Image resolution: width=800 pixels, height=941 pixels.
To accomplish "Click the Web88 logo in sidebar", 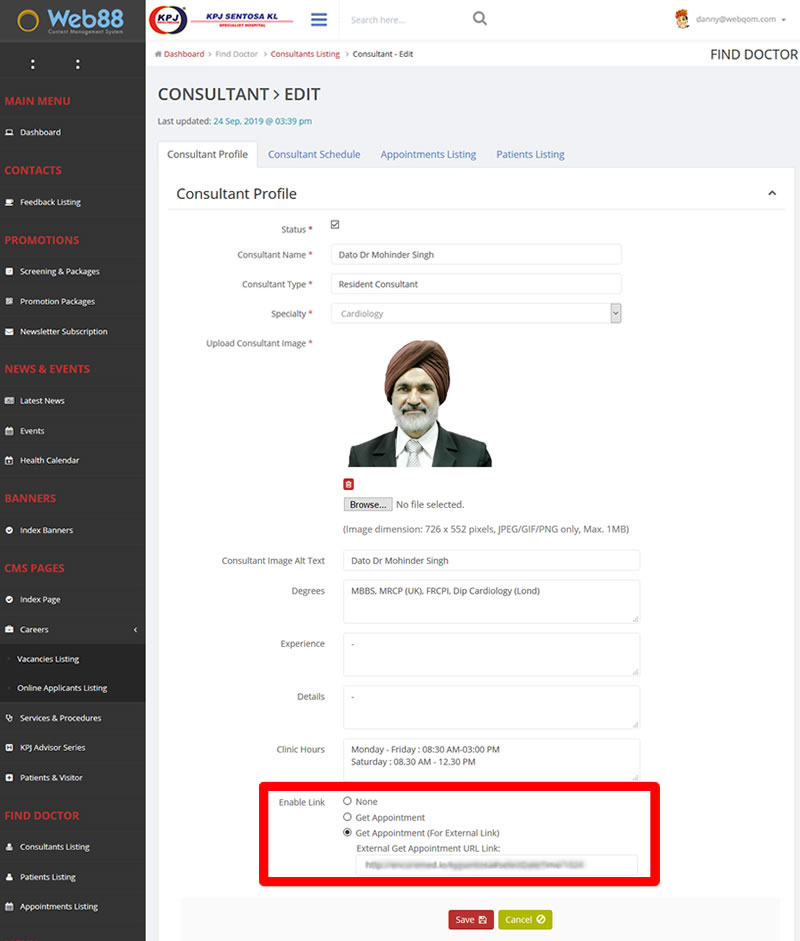I will click(x=72, y=20).
